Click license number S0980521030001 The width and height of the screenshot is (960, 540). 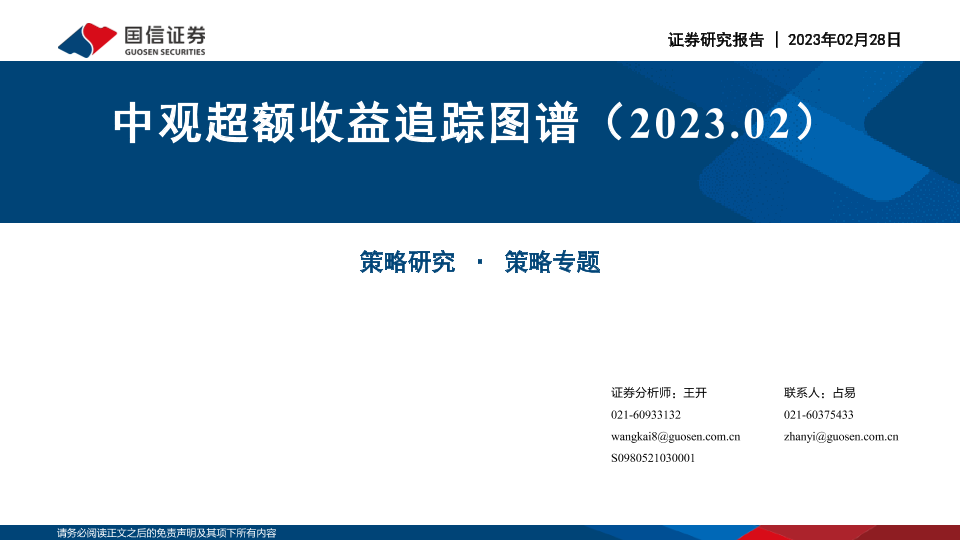[652, 458]
